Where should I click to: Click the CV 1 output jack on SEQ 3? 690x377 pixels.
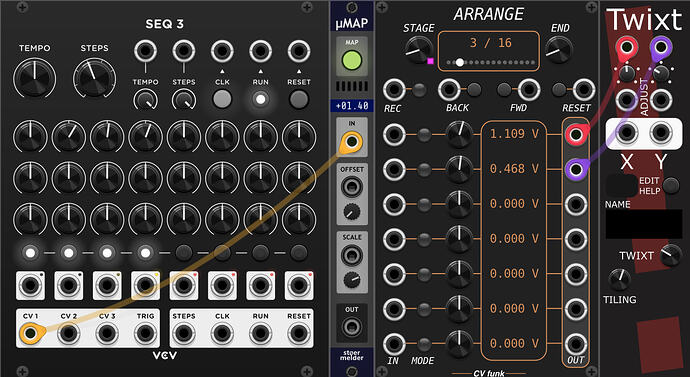point(30,333)
